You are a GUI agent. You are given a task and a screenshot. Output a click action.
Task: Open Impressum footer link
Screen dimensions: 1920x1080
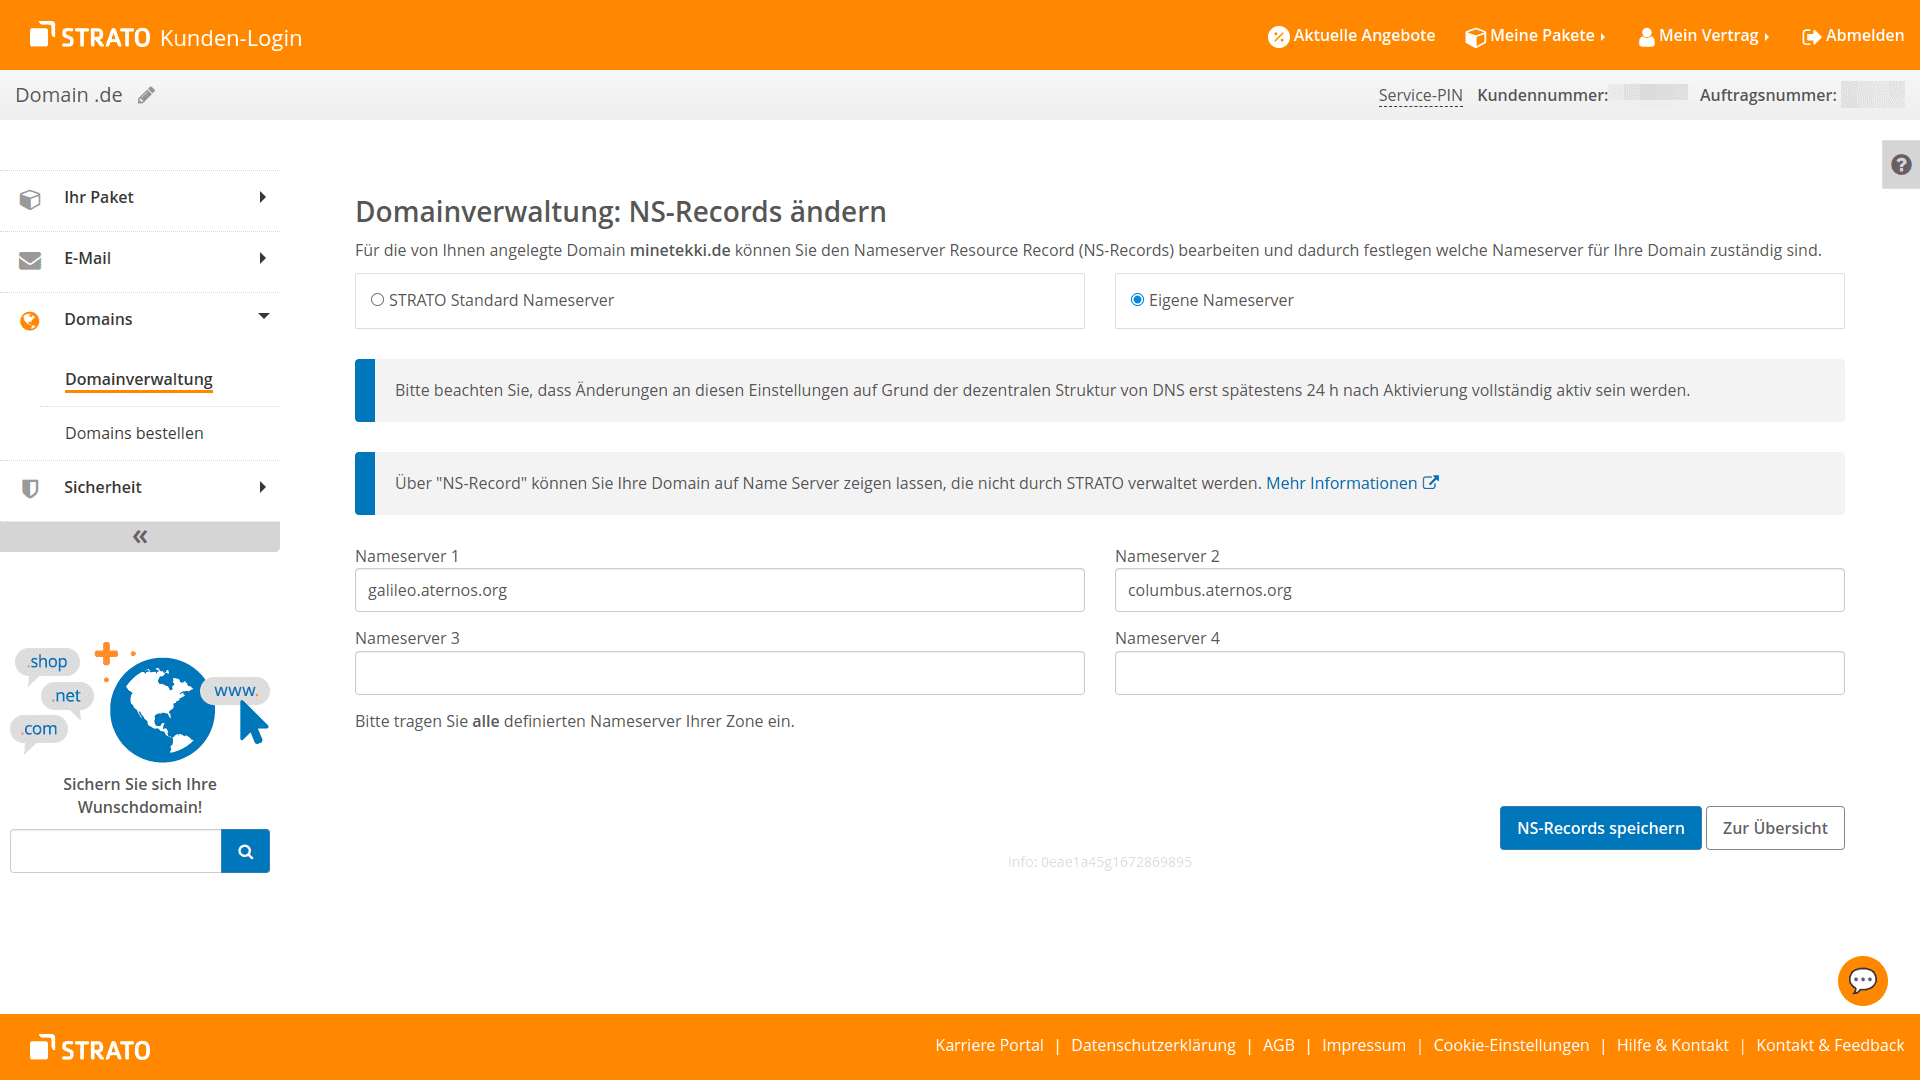(x=1363, y=1045)
